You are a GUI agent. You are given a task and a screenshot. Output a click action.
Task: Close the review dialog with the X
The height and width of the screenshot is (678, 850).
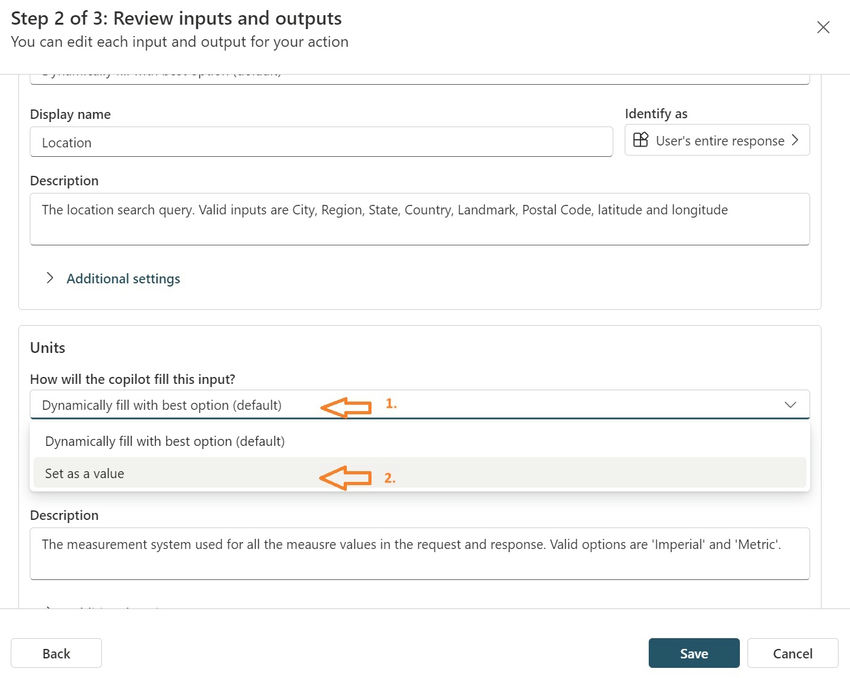click(x=823, y=27)
